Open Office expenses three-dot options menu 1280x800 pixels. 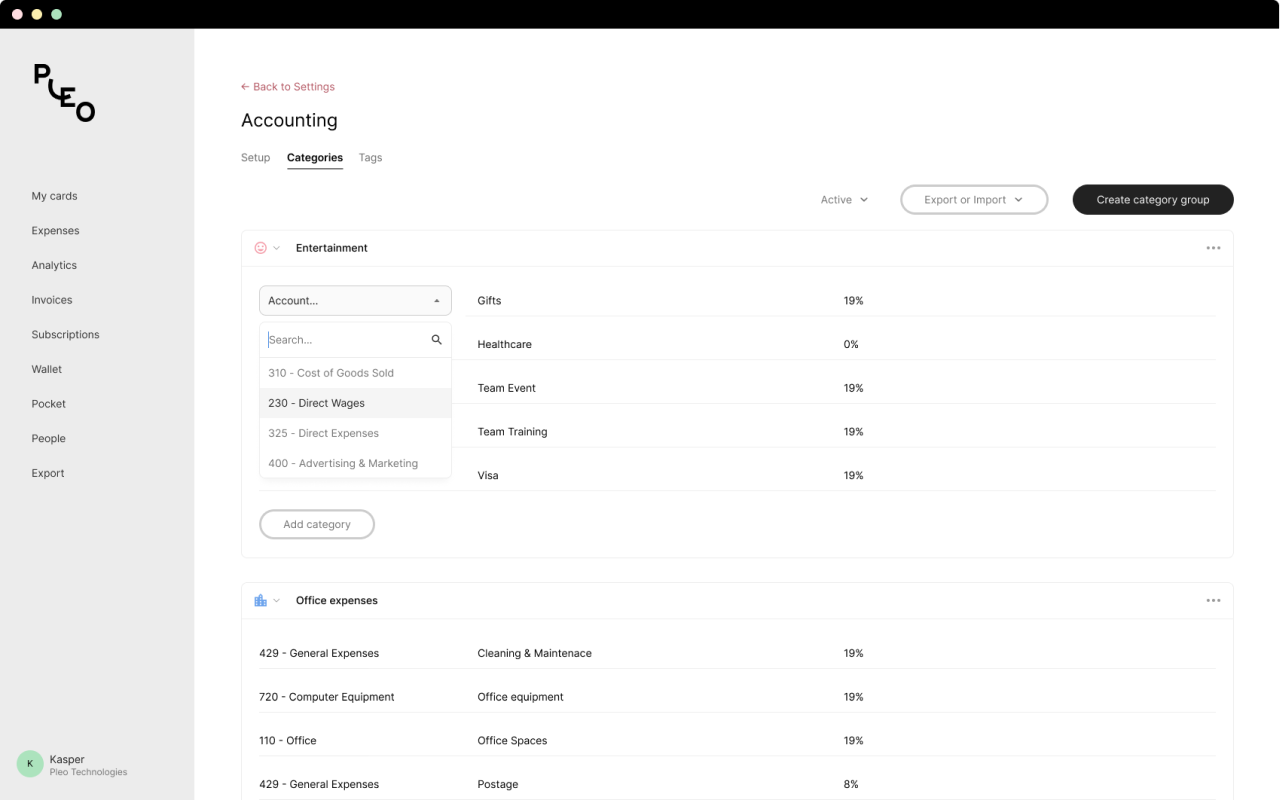pos(1213,601)
